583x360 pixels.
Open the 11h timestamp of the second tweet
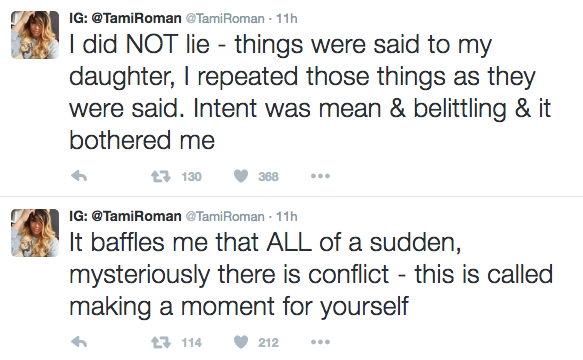tap(287, 216)
